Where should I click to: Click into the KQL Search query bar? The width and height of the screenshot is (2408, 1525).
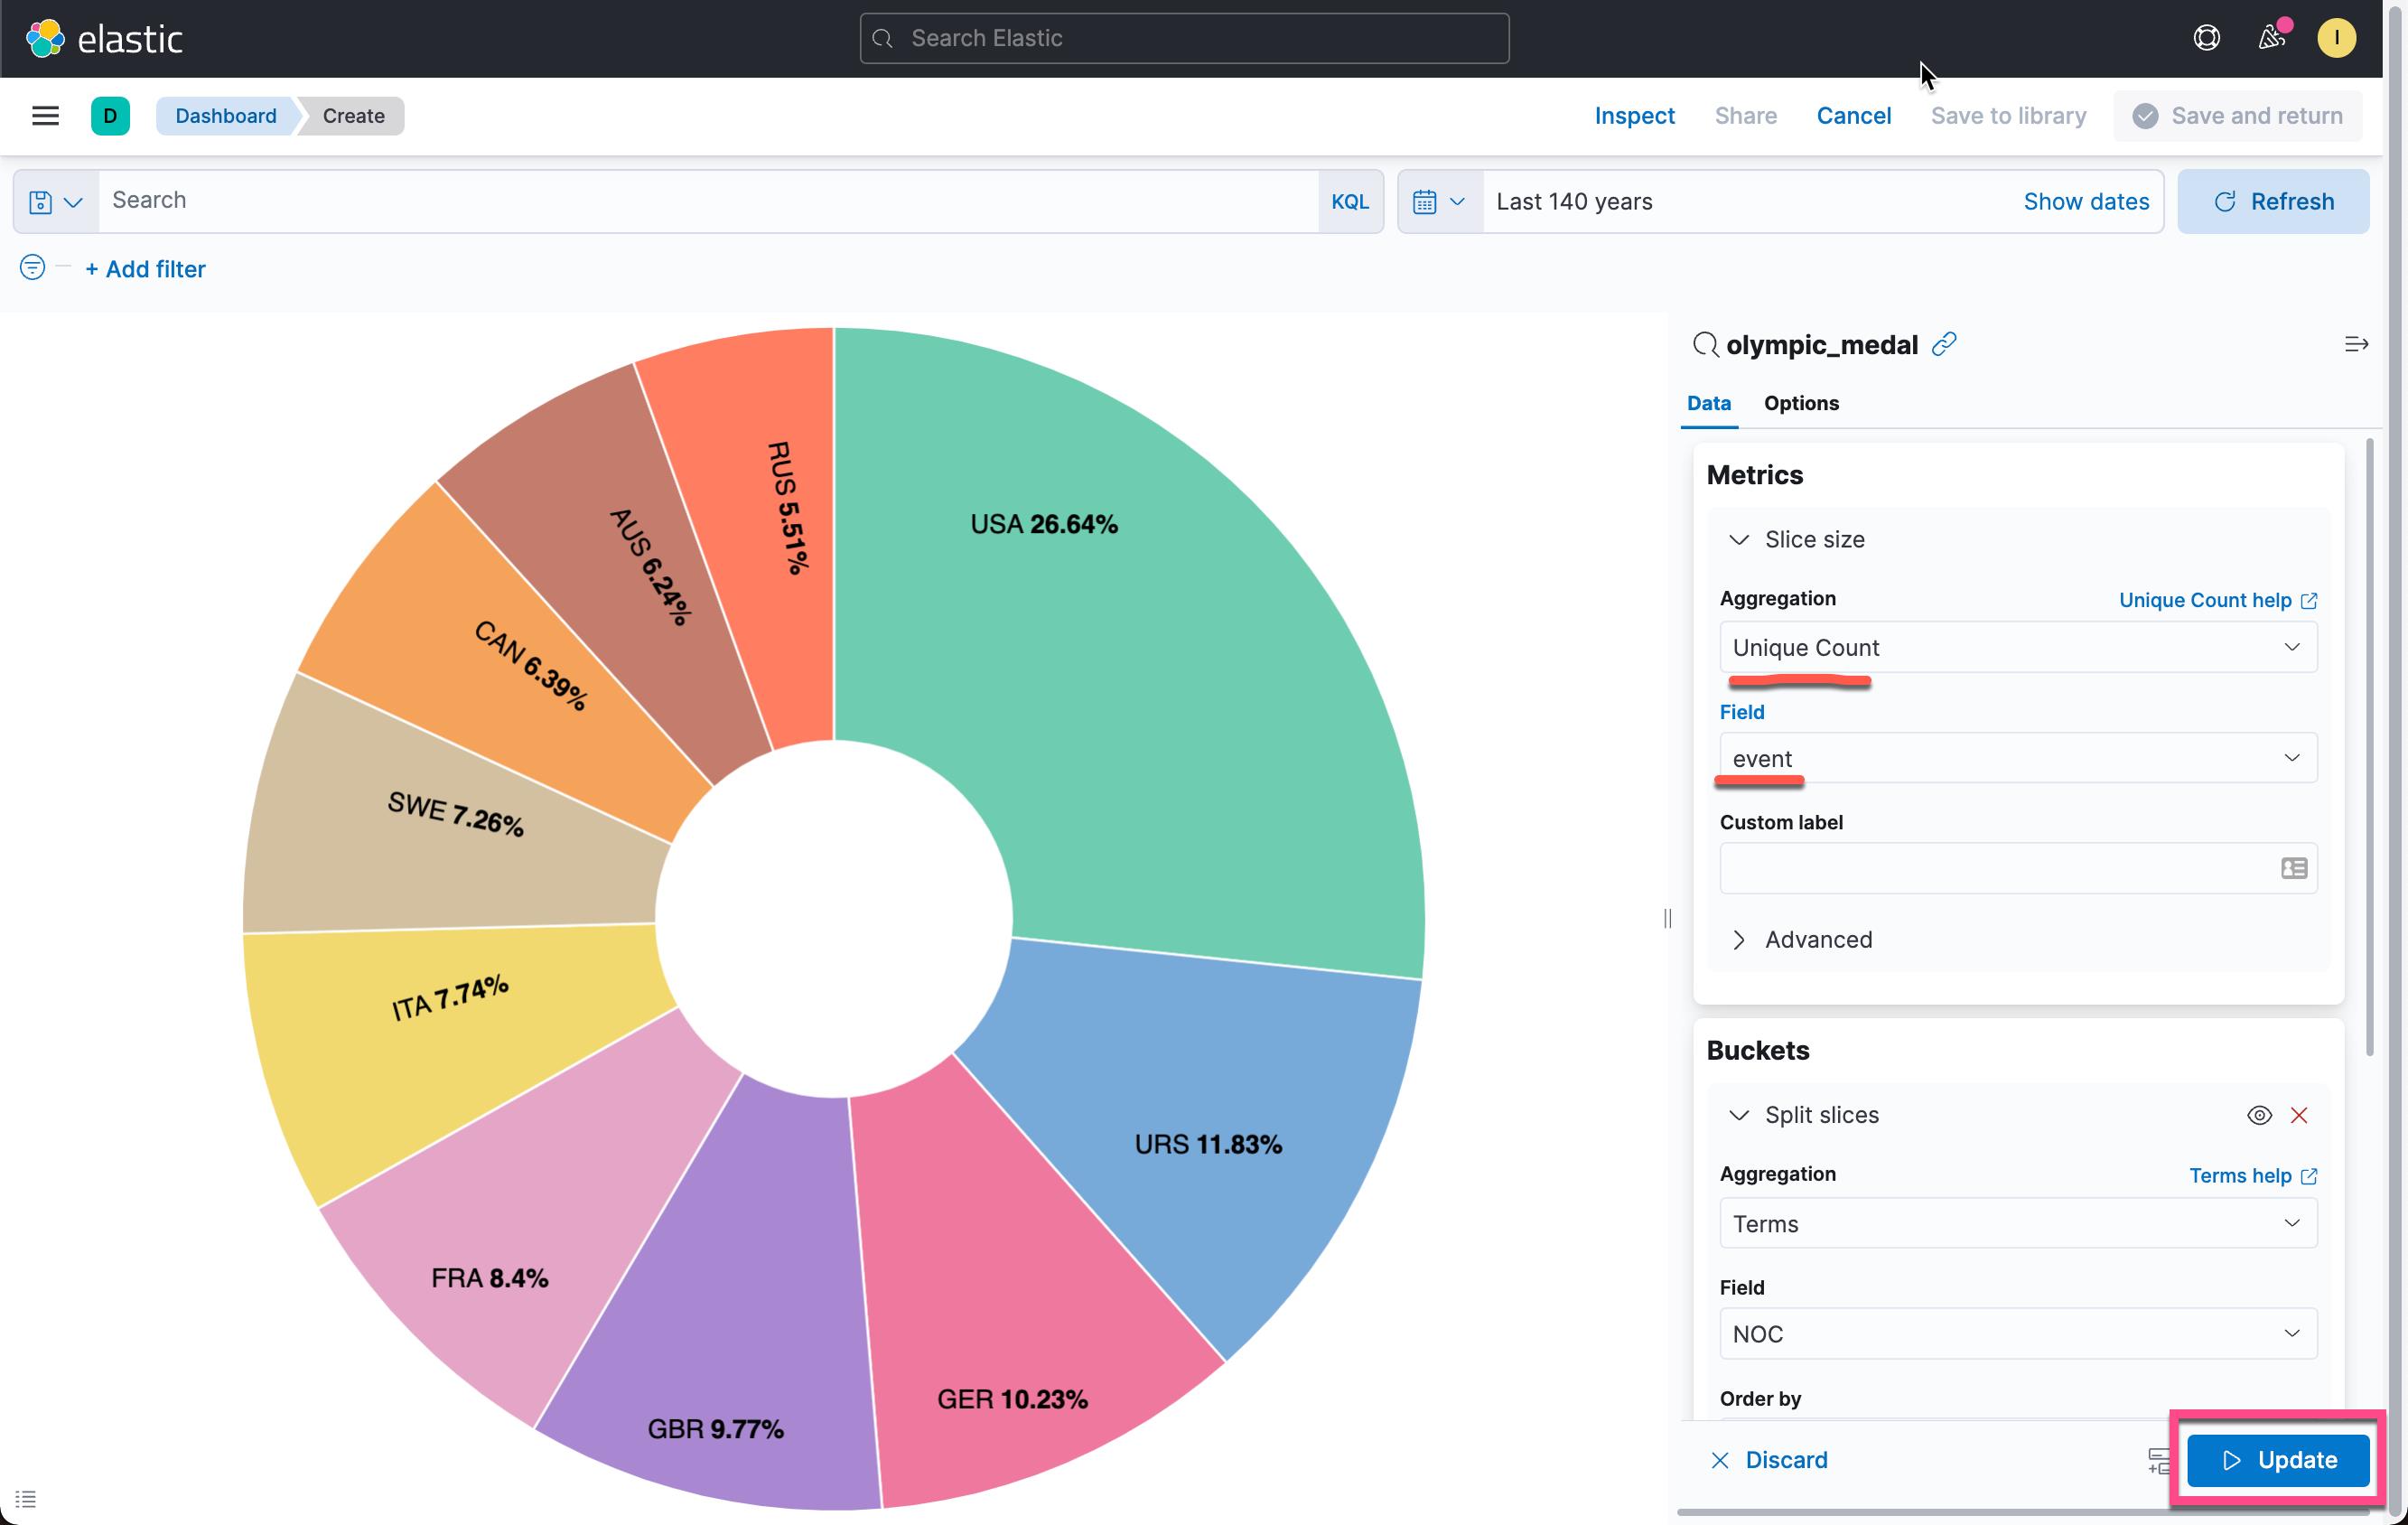[x=708, y=201]
